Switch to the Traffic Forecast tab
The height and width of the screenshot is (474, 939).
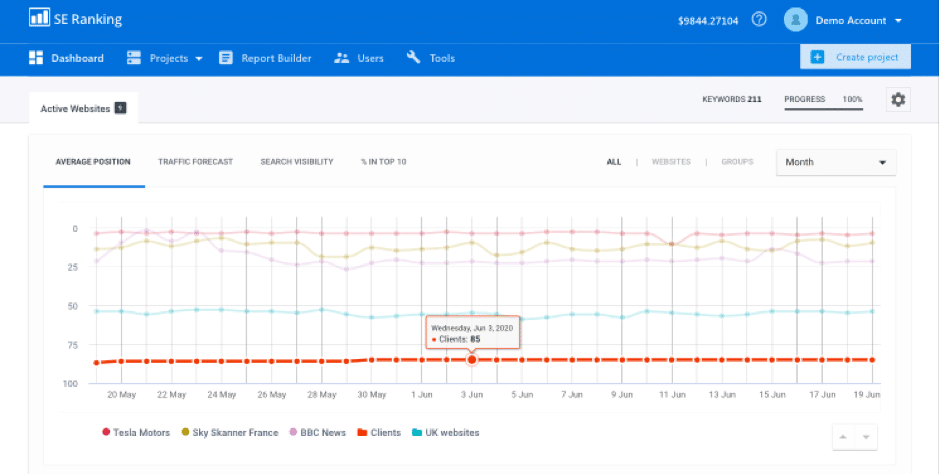pos(195,162)
